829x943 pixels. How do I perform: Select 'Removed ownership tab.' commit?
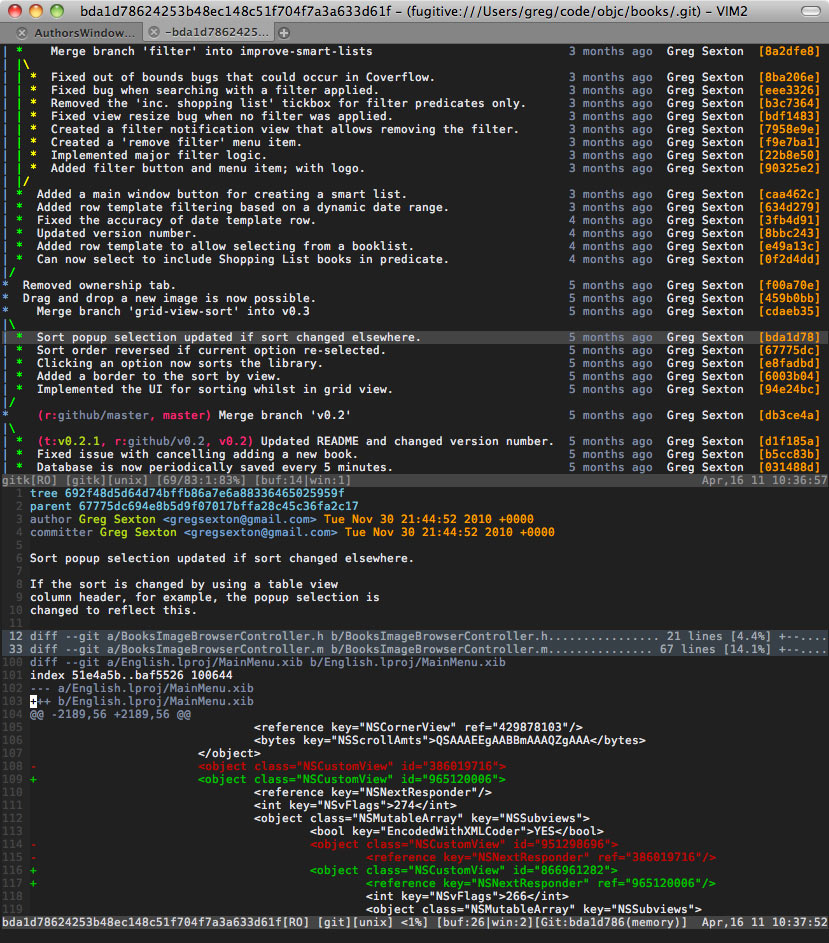point(99,286)
